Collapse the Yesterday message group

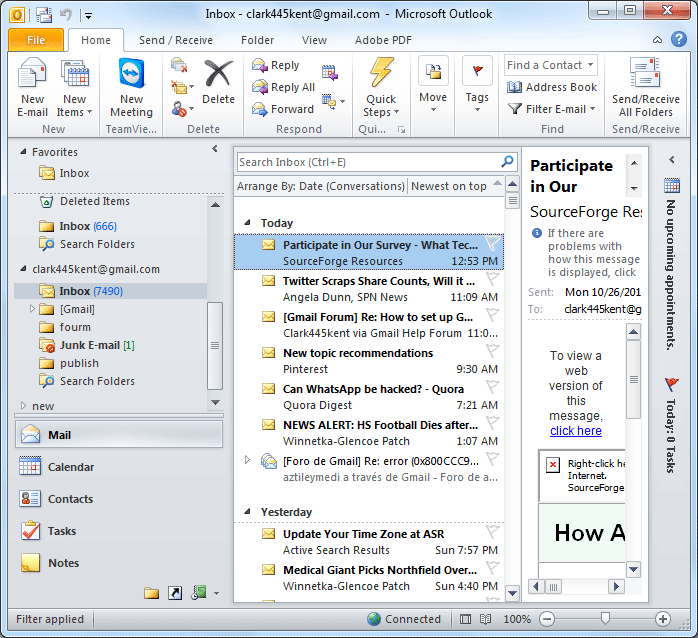click(x=247, y=512)
